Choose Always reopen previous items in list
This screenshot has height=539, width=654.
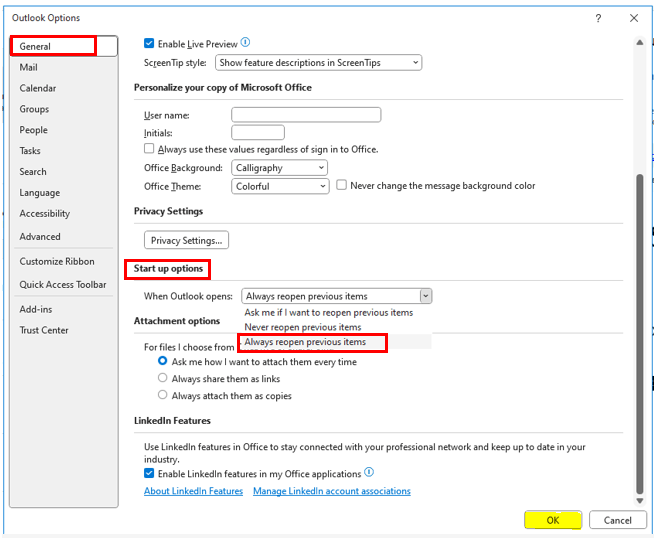[305, 342]
